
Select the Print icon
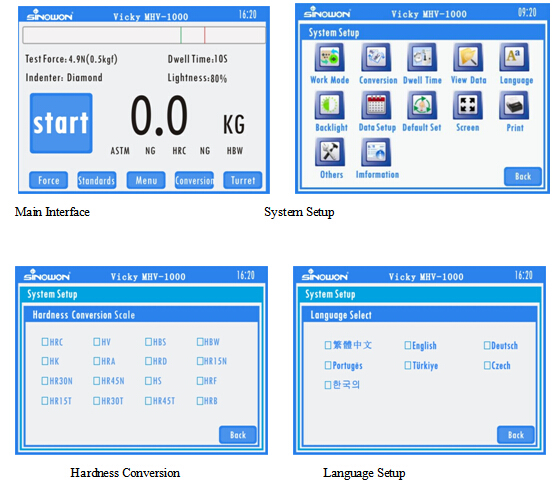[x=514, y=105]
